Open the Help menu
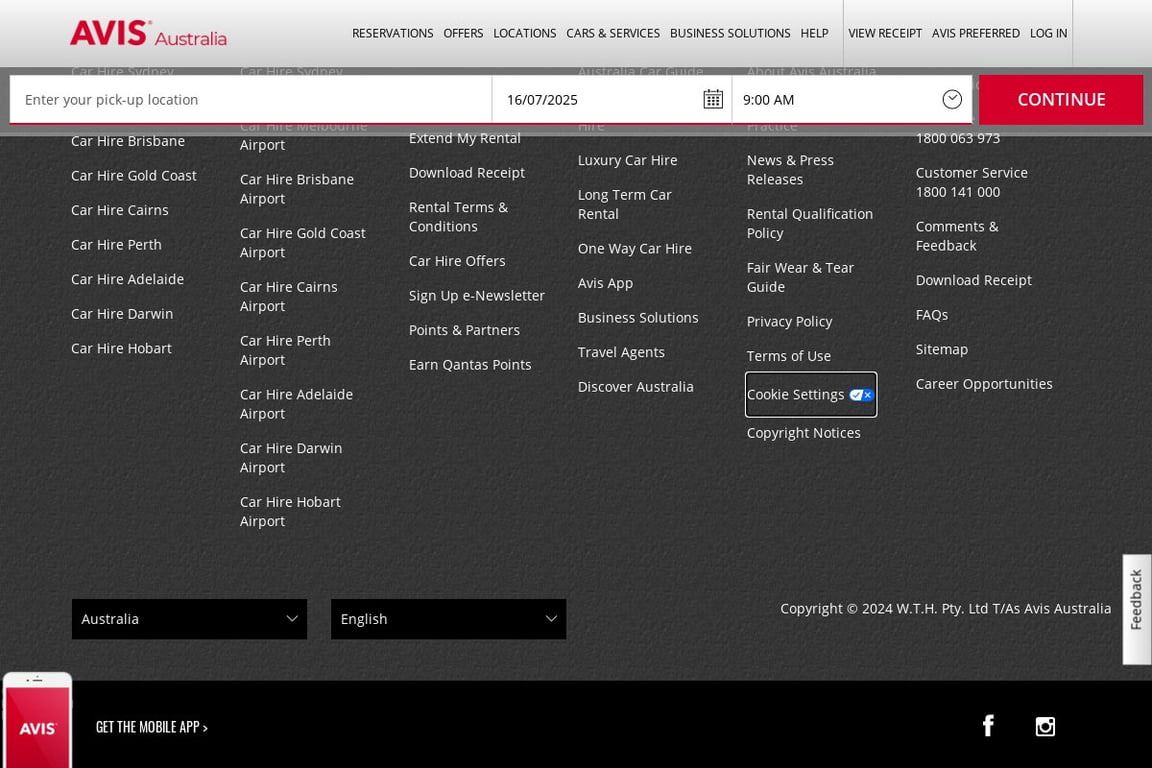 814,33
